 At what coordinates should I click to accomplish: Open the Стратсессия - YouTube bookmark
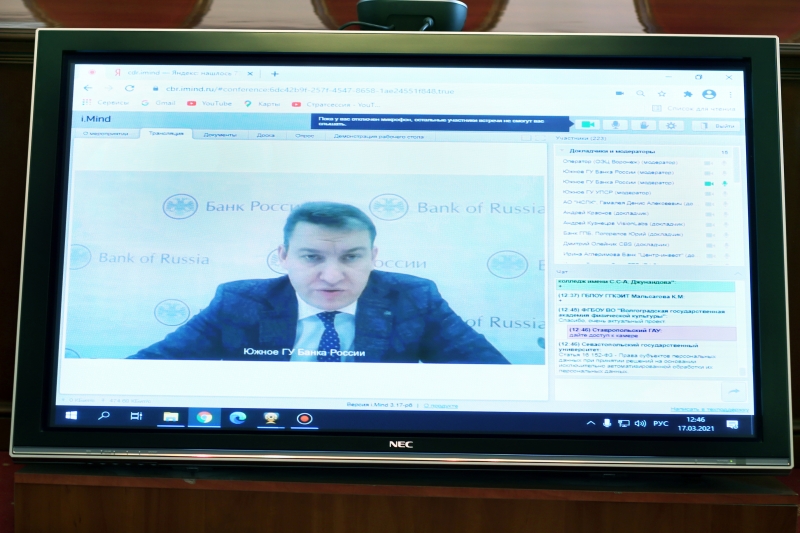(336, 105)
